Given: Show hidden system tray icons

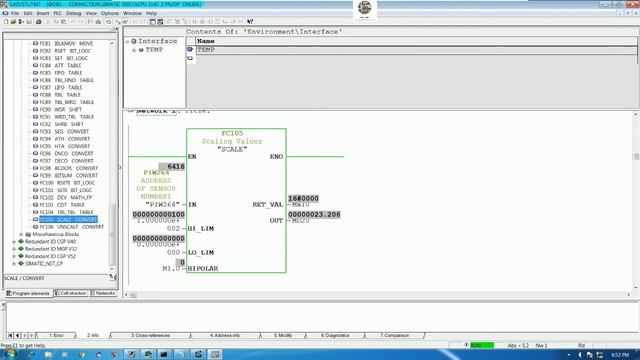Looking at the screenshot, I should (569, 355).
